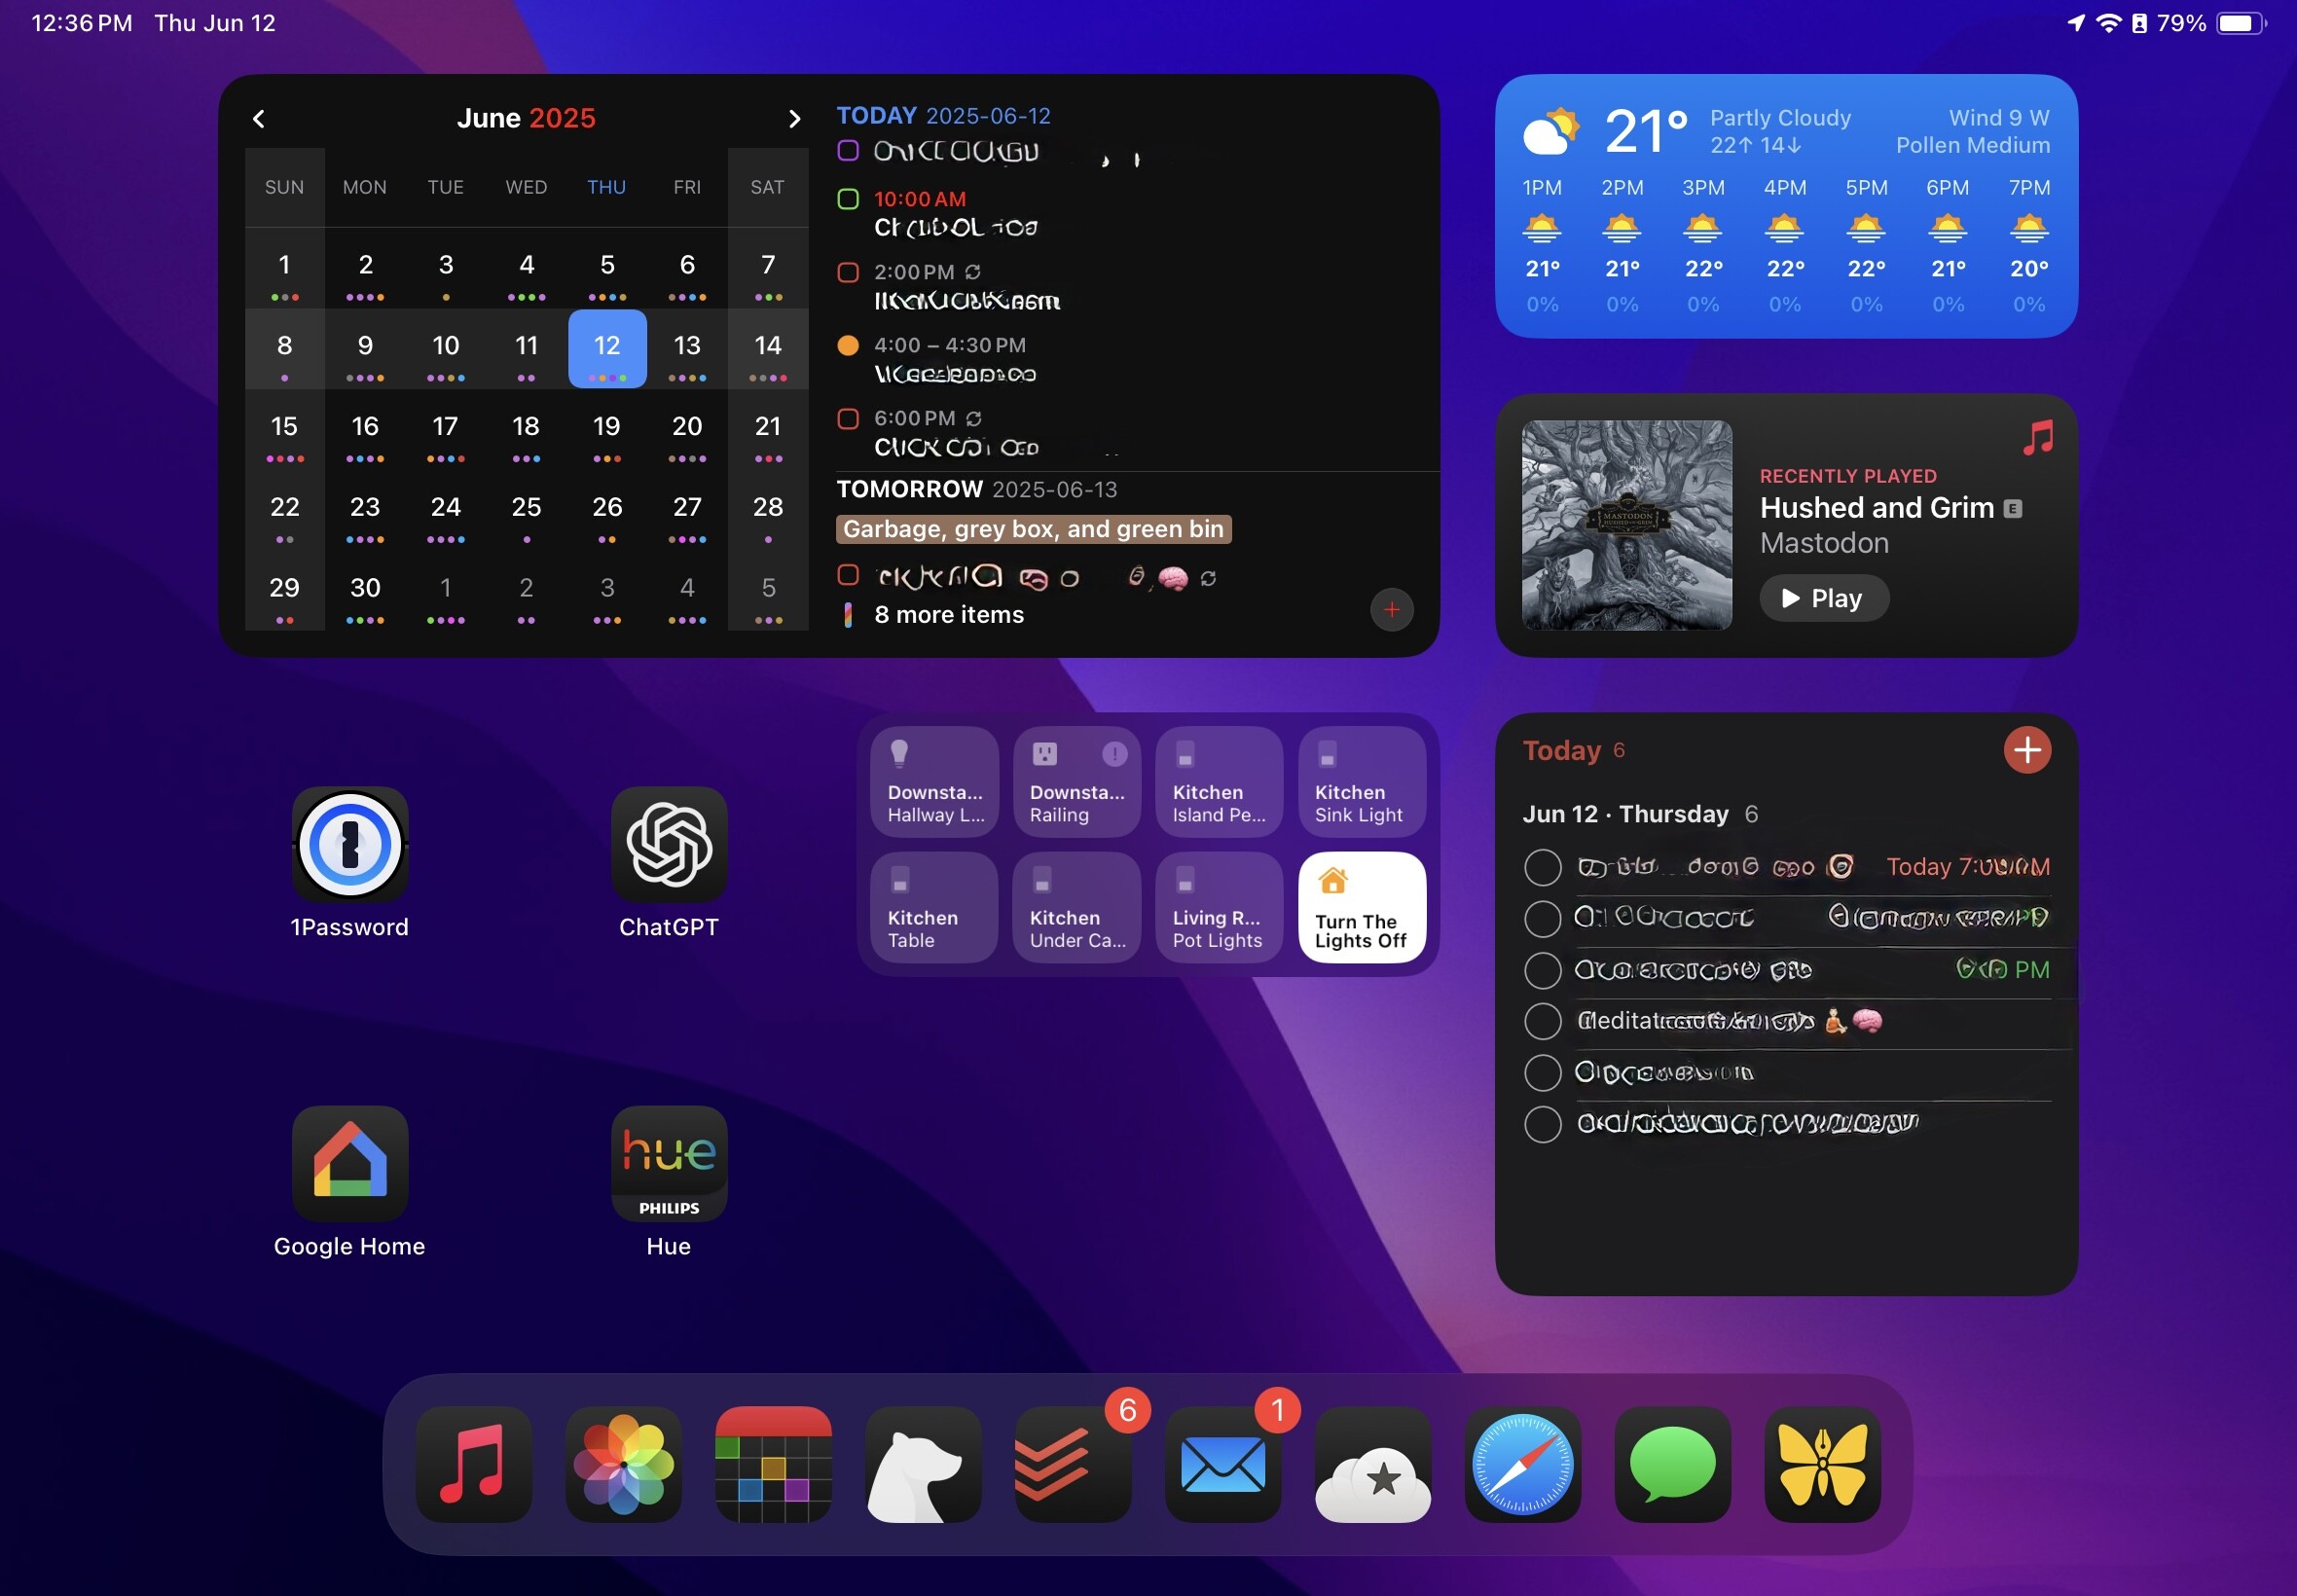Open Safari from the dock
The width and height of the screenshot is (2297, 1596).
tap(1523, 1464)
